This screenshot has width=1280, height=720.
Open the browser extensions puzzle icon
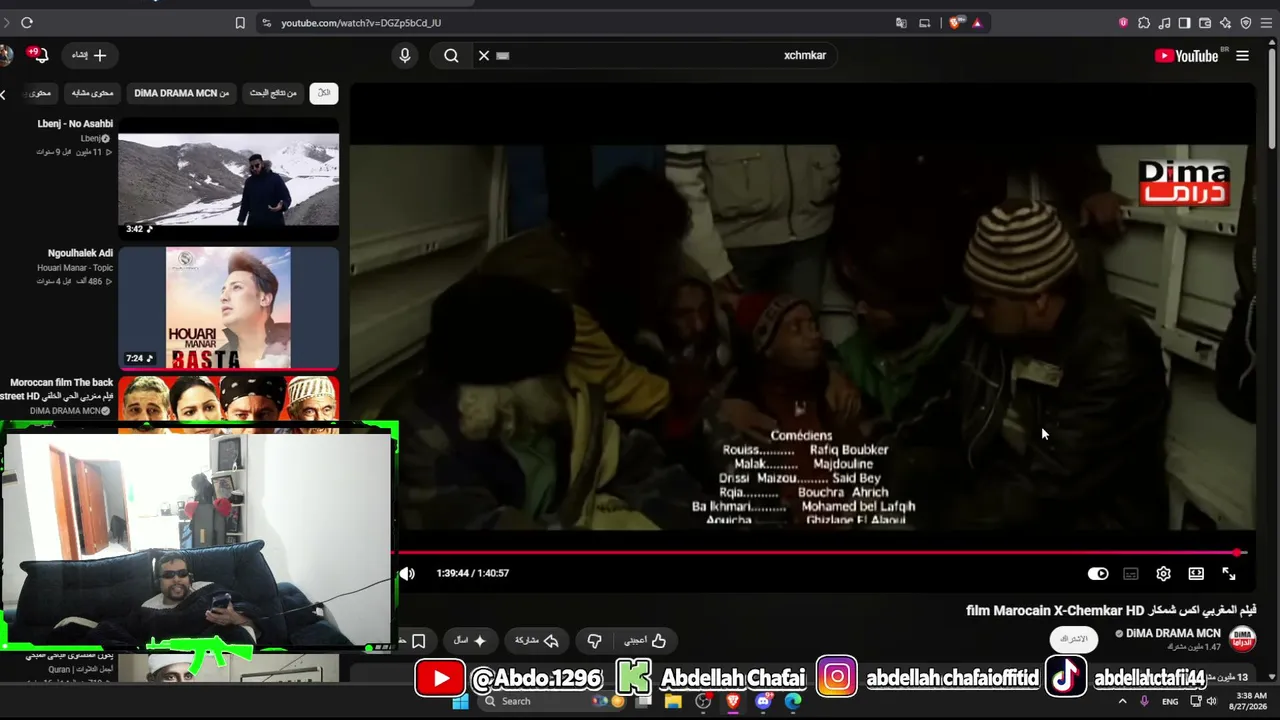1144,23
